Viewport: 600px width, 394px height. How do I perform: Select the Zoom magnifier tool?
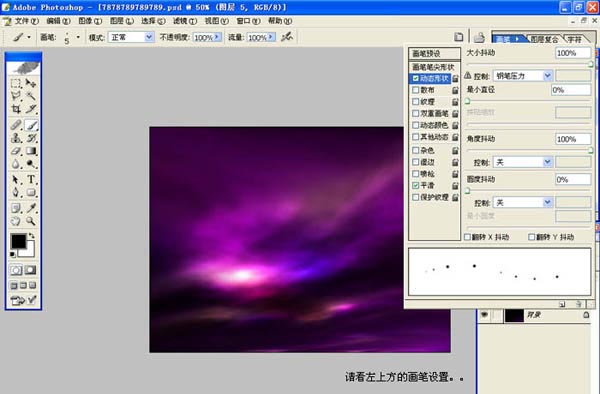tap(31, 221)
